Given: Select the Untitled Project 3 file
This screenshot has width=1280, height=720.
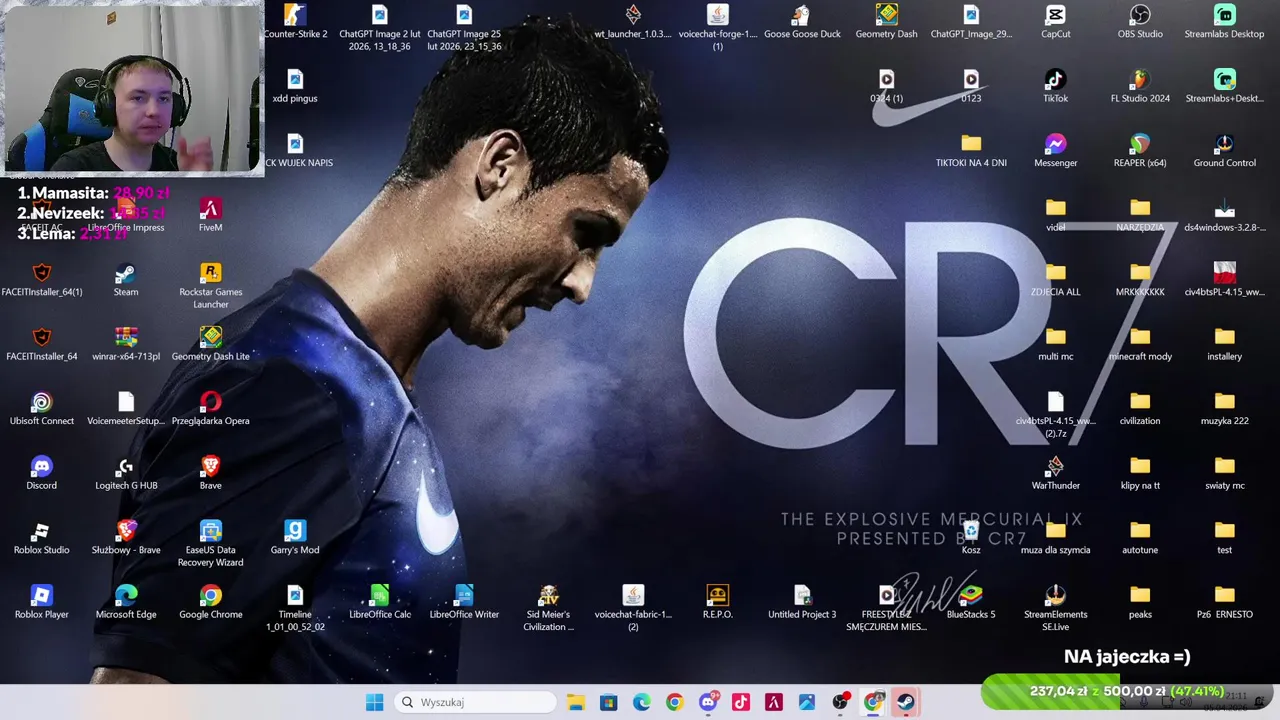Looking at the screenshot, I should click(x=802, y=602).
